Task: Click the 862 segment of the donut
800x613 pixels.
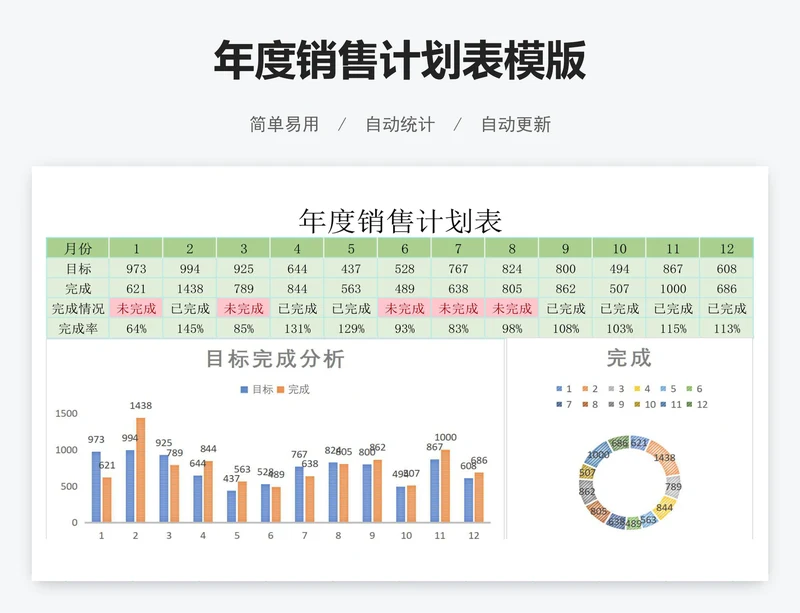Action: tap(587, 492)
